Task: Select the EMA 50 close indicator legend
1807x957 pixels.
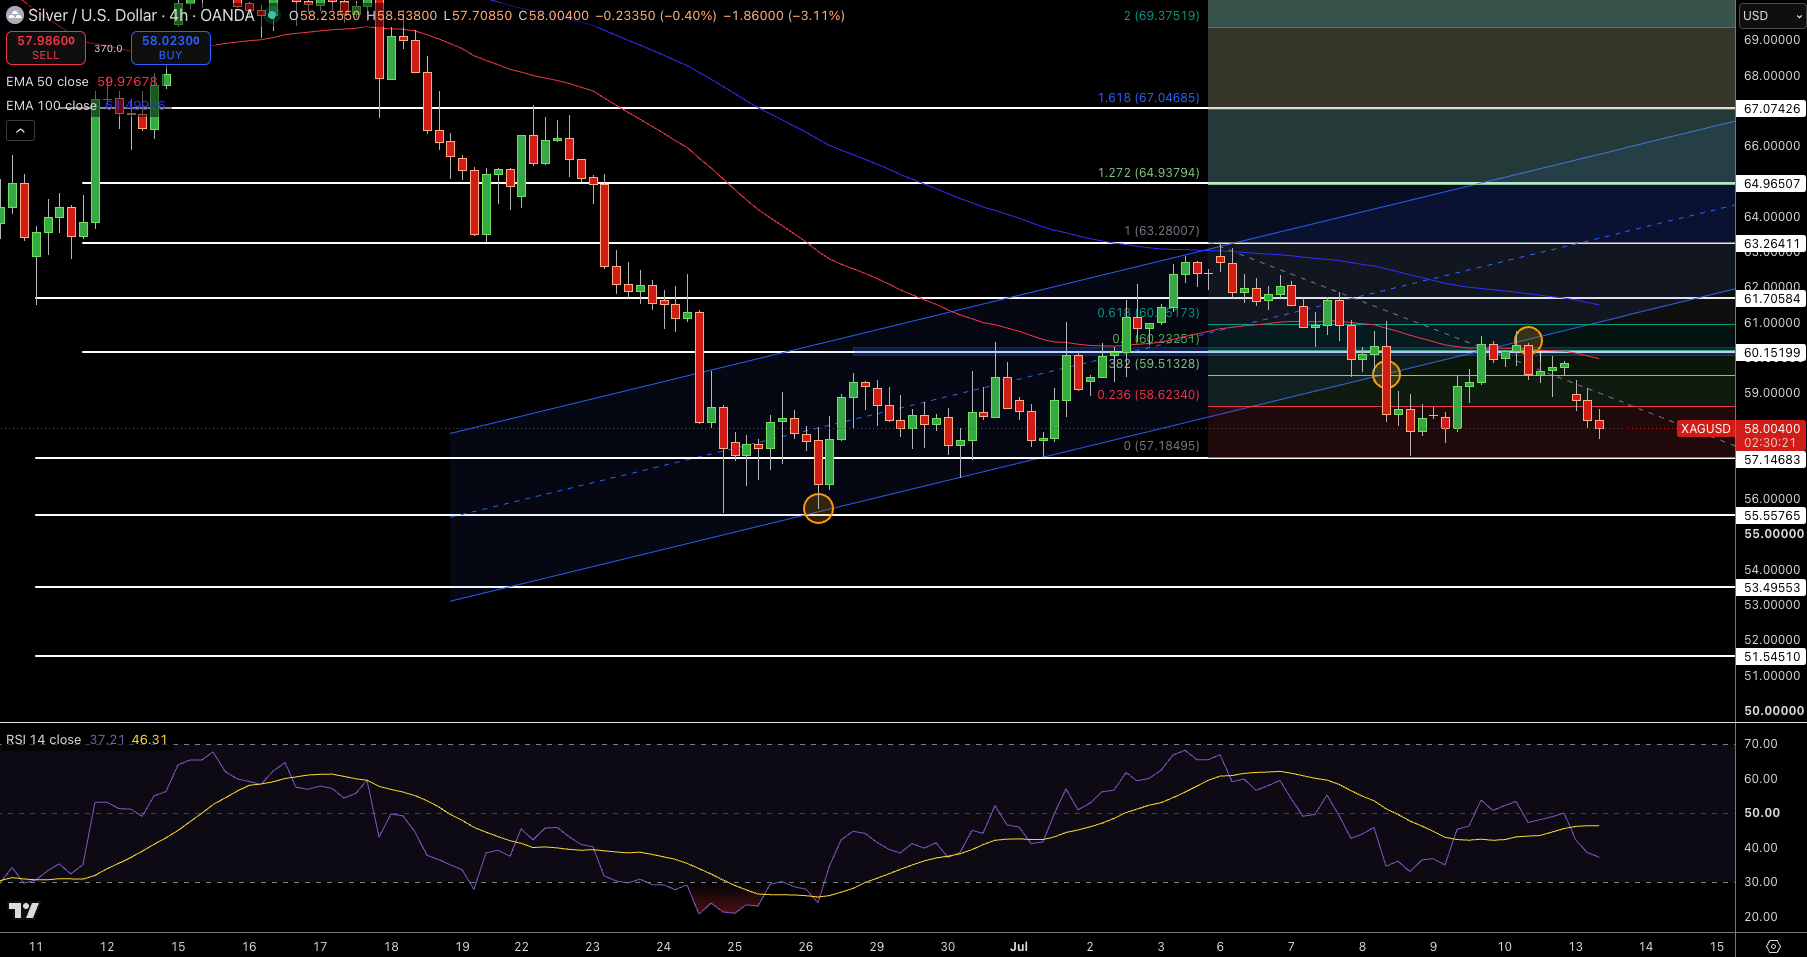Action: (x=47, y=81)
